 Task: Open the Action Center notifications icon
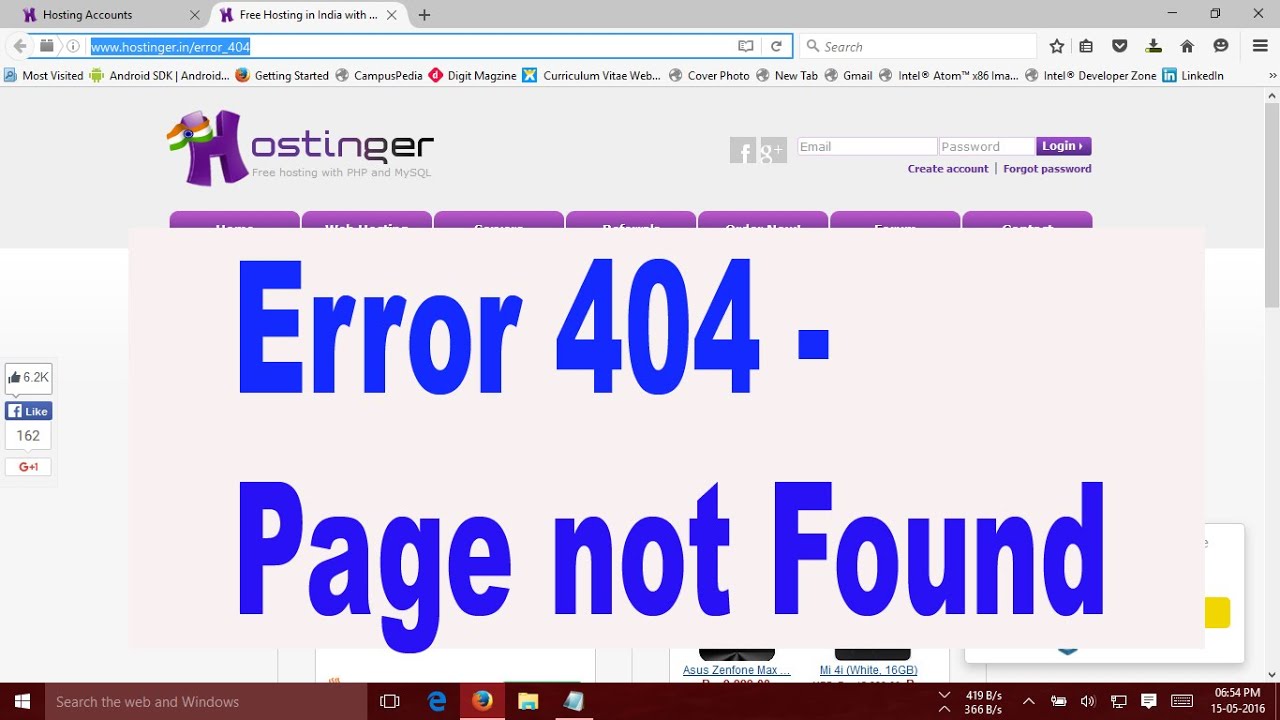(1149, 701)
